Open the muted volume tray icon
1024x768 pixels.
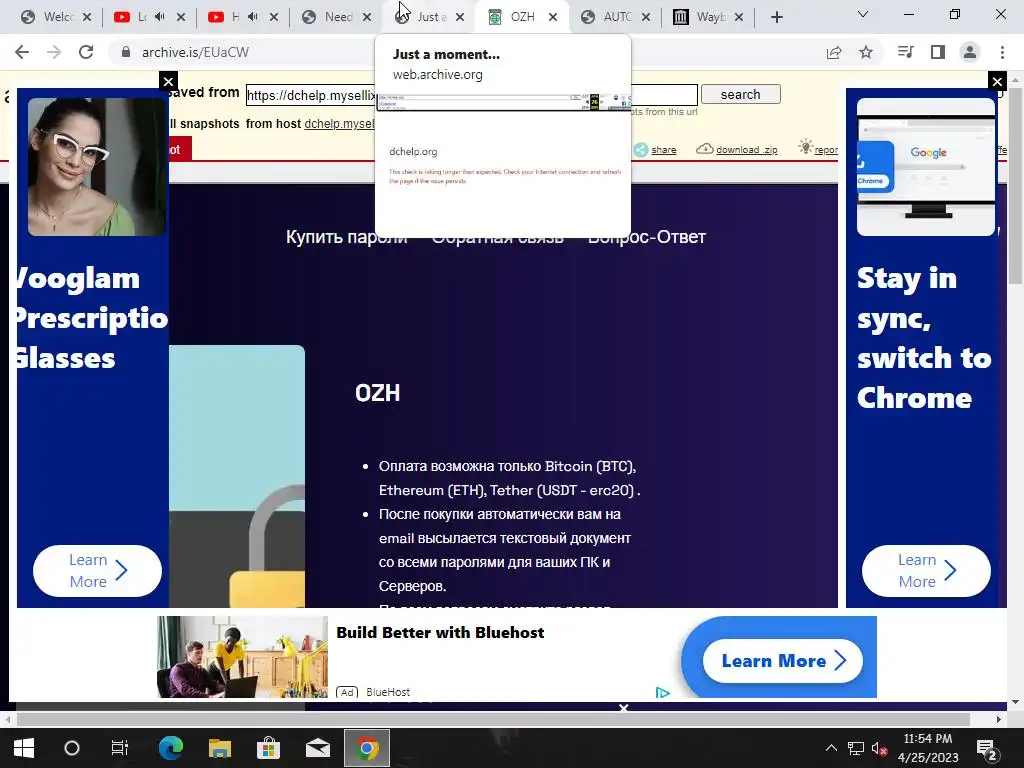[879, 749]
